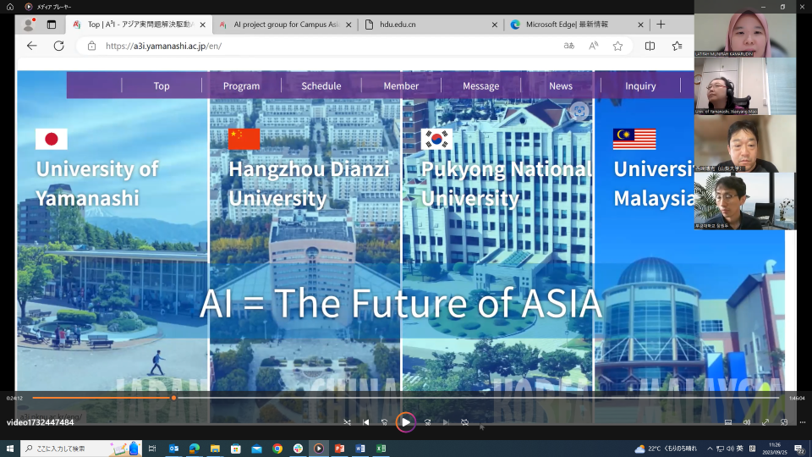
Task: Click the browser refresh button
Action: 58,46
